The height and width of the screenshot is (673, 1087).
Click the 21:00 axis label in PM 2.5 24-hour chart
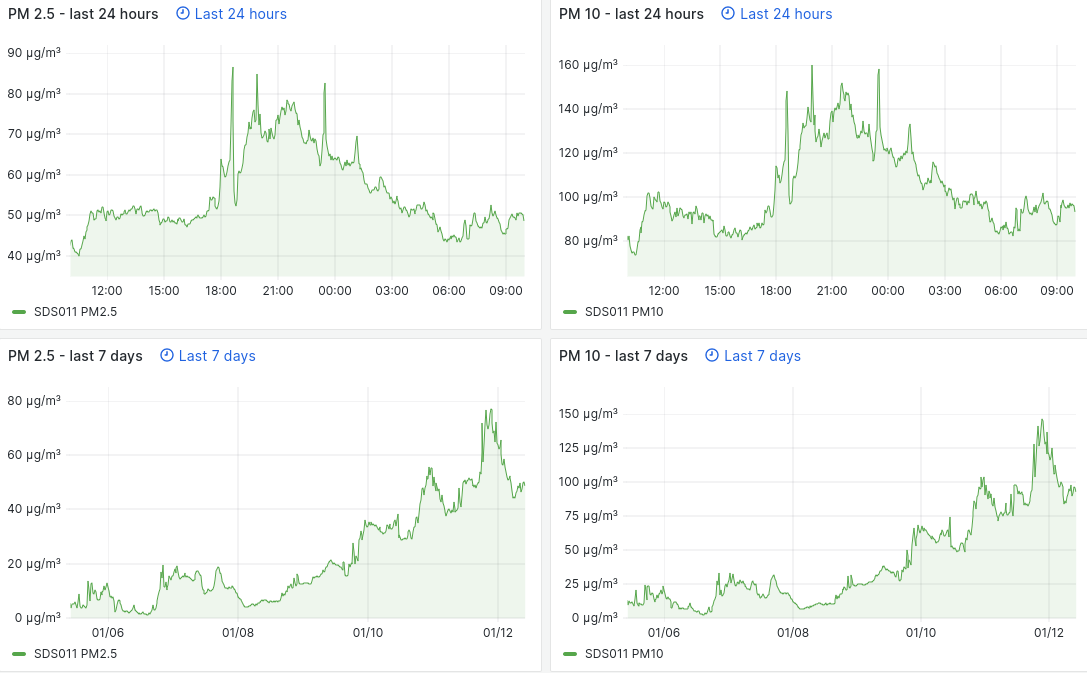point(278,291)
